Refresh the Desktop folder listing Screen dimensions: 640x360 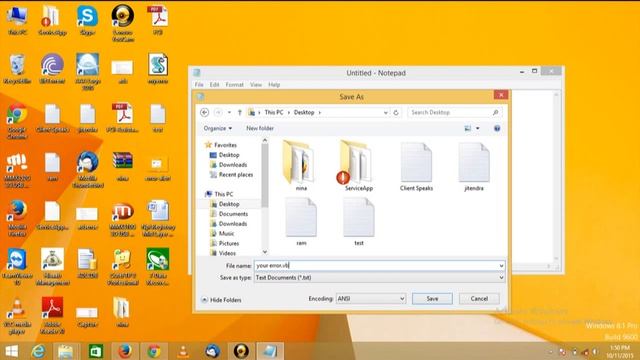[x=396, y=112]
